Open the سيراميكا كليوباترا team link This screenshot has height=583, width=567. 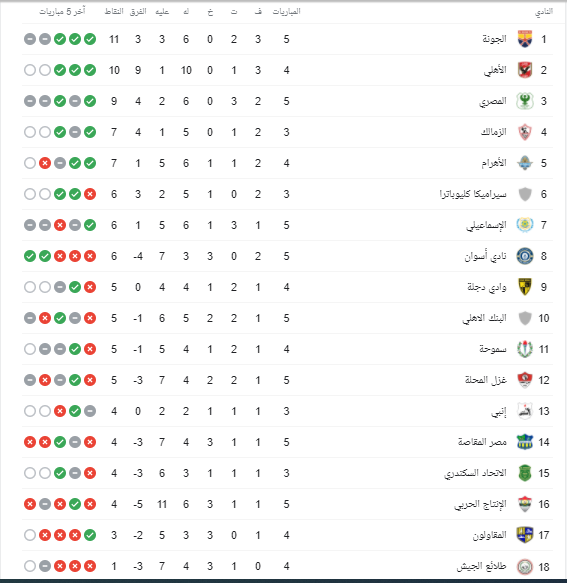473,194
